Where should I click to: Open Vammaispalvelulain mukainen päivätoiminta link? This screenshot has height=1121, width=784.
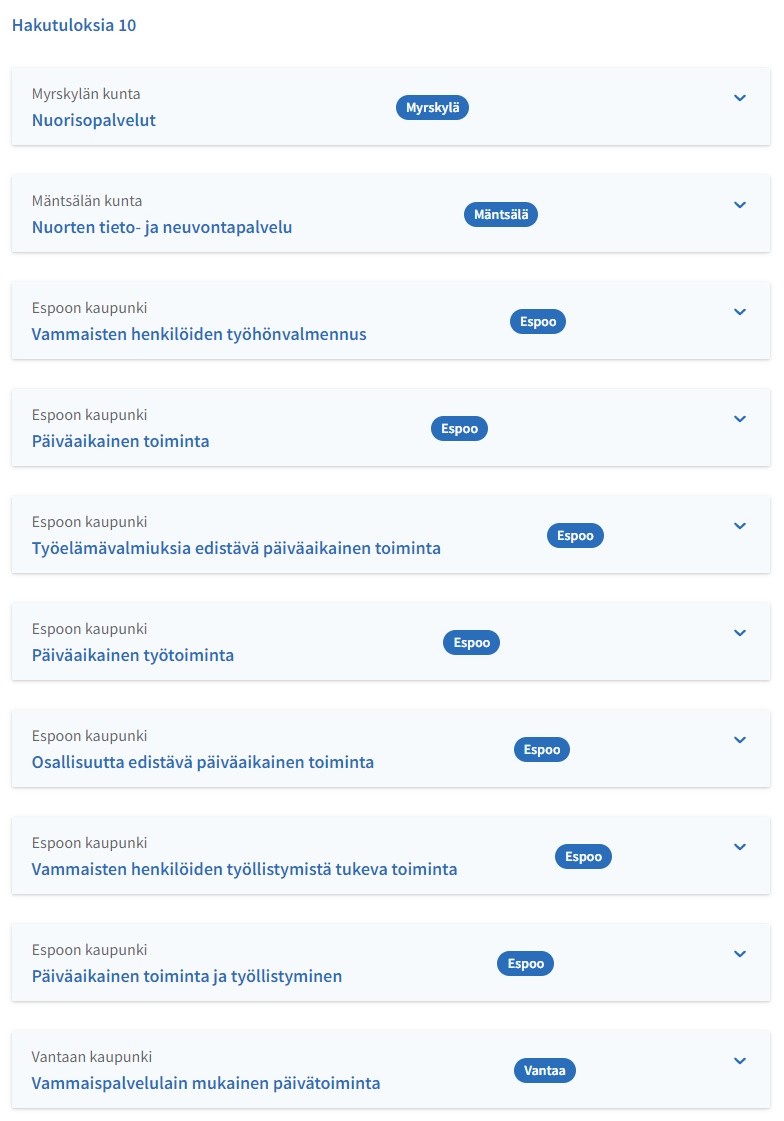pos(206,1083)
